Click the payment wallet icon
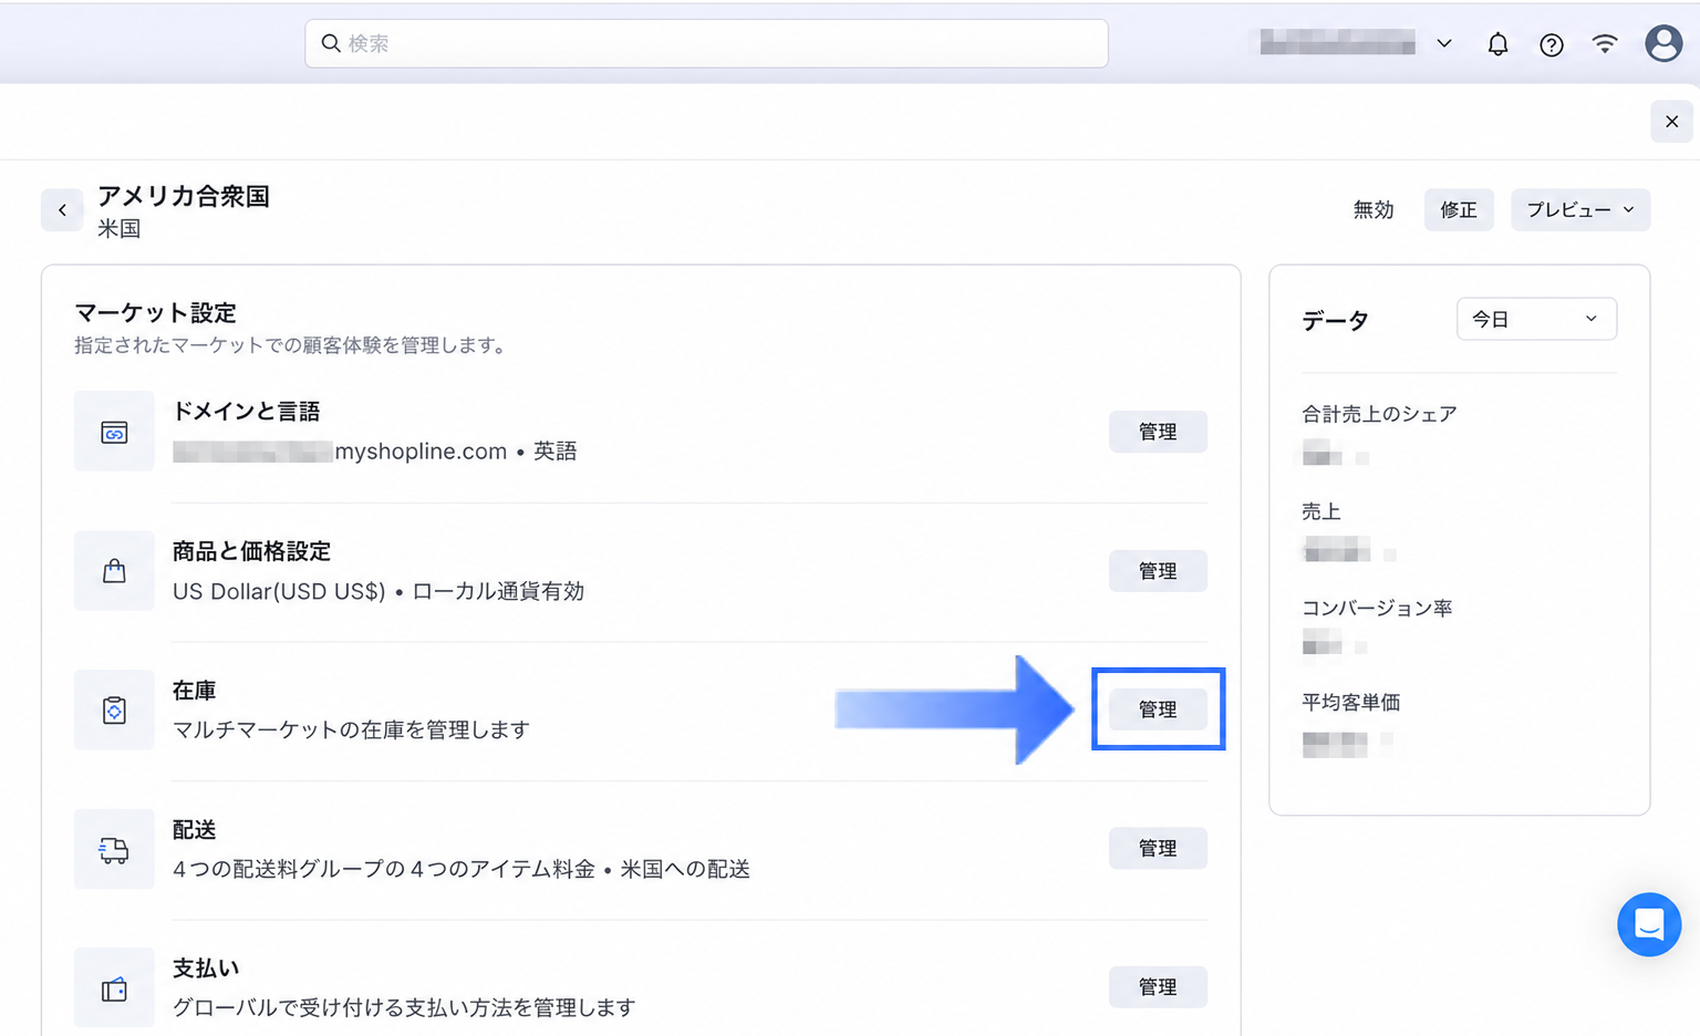The image size is (1700, 1036). tap(114, 987)
